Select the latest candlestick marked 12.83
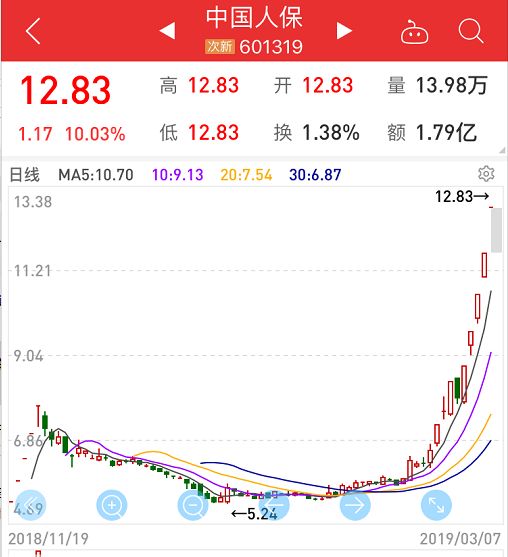Image resolution: width=508 pixels, height=557 pixels. point(491,207)
